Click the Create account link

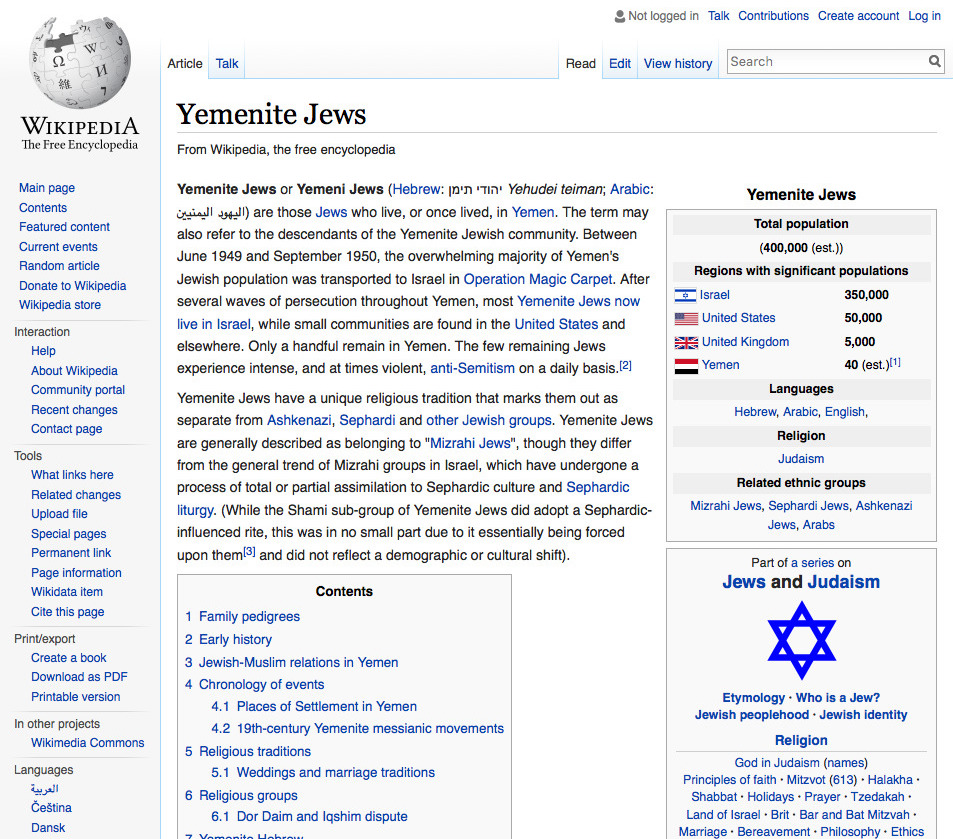tap(858, 16)
